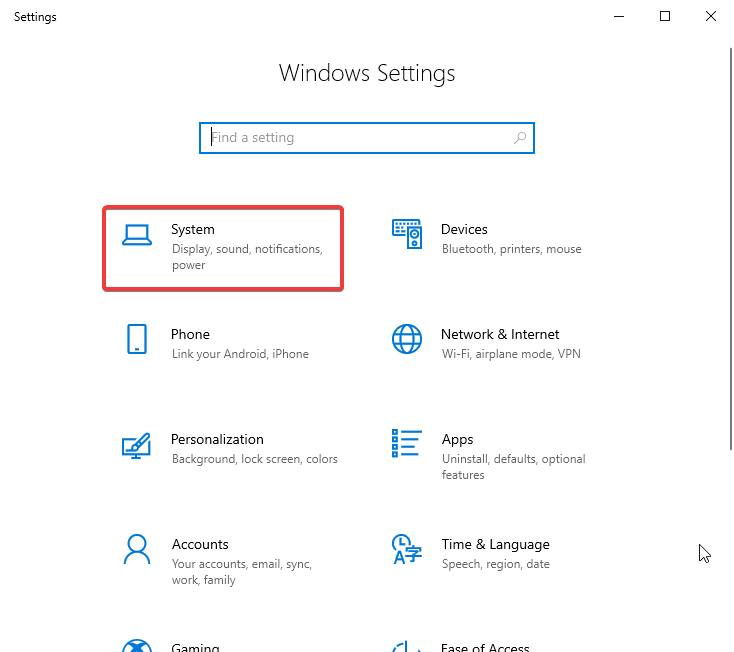734x652 pixels.
Task: Select the Apps category title
Action: pos(457,439)
